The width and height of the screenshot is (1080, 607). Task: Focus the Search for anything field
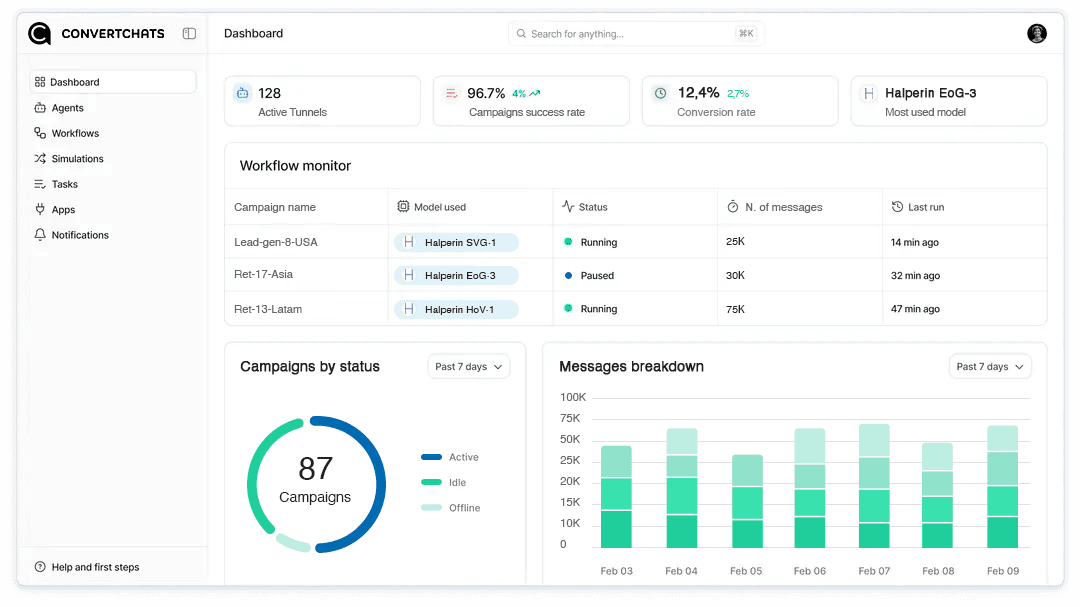(635, 34)
